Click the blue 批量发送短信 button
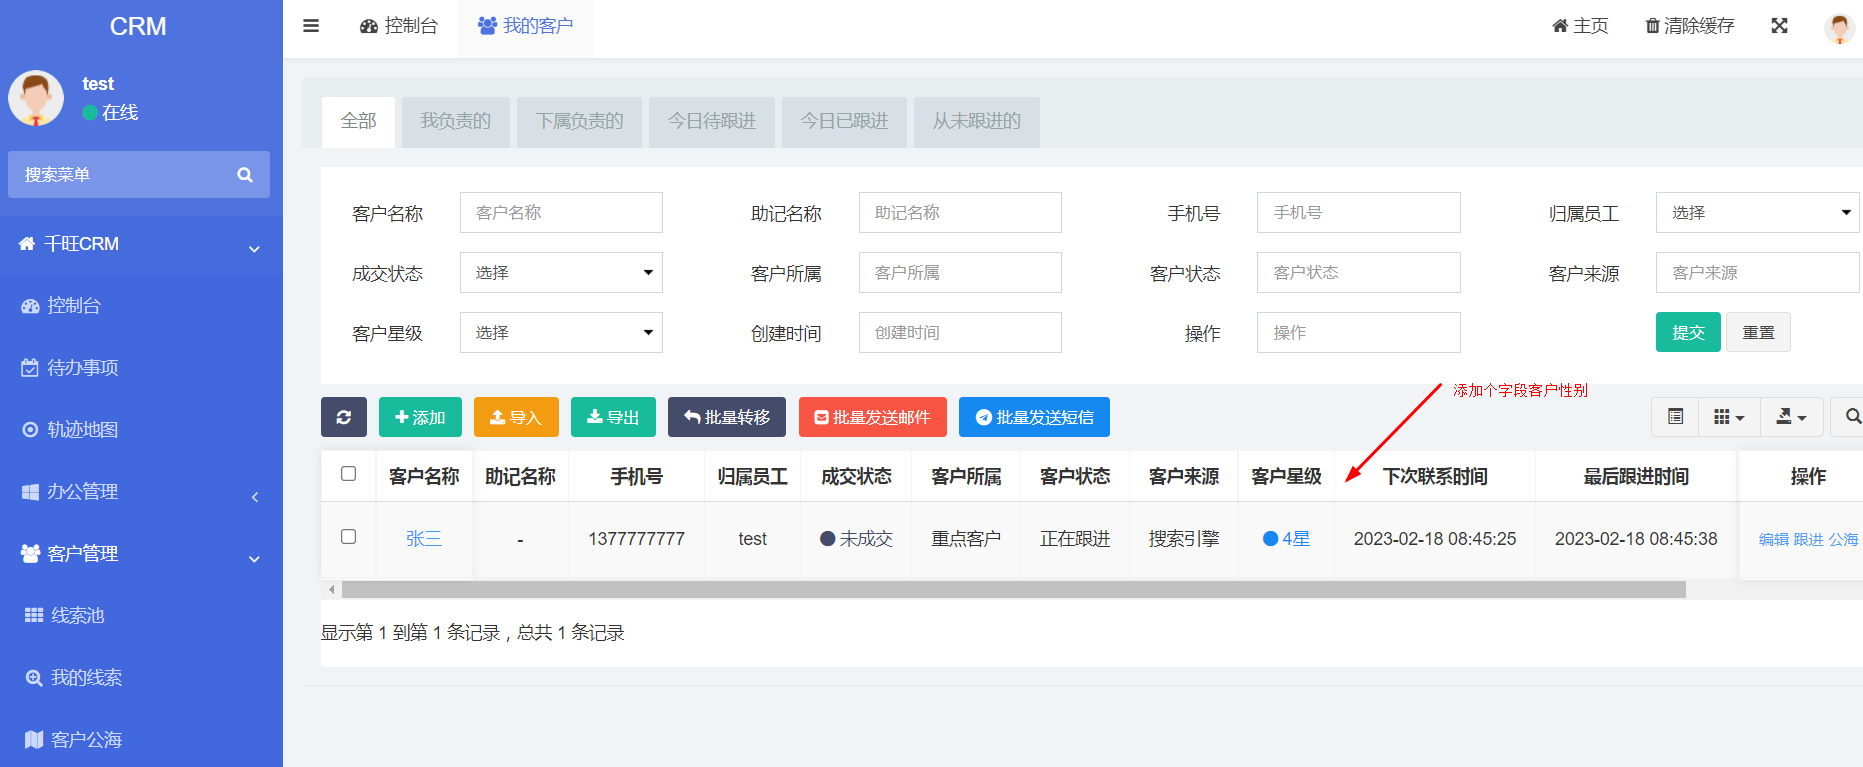 coord(1034,417)
